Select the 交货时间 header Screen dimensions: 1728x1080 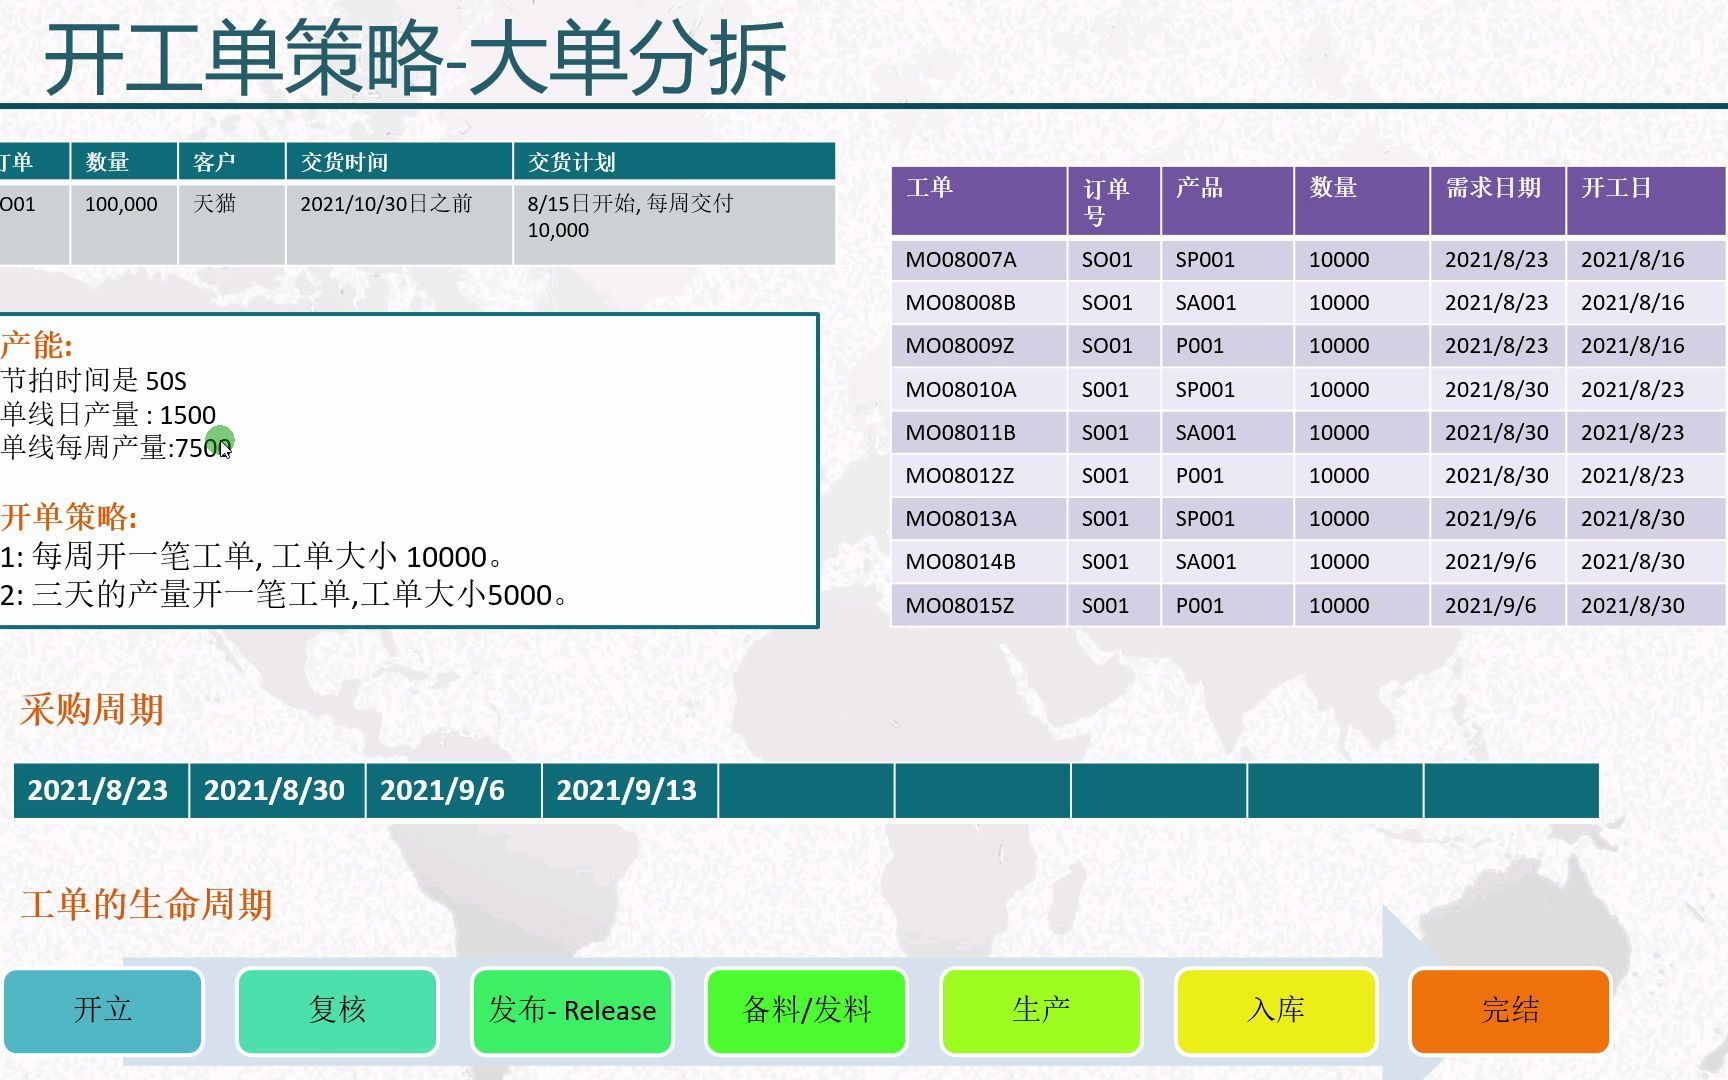click(399, 162)
